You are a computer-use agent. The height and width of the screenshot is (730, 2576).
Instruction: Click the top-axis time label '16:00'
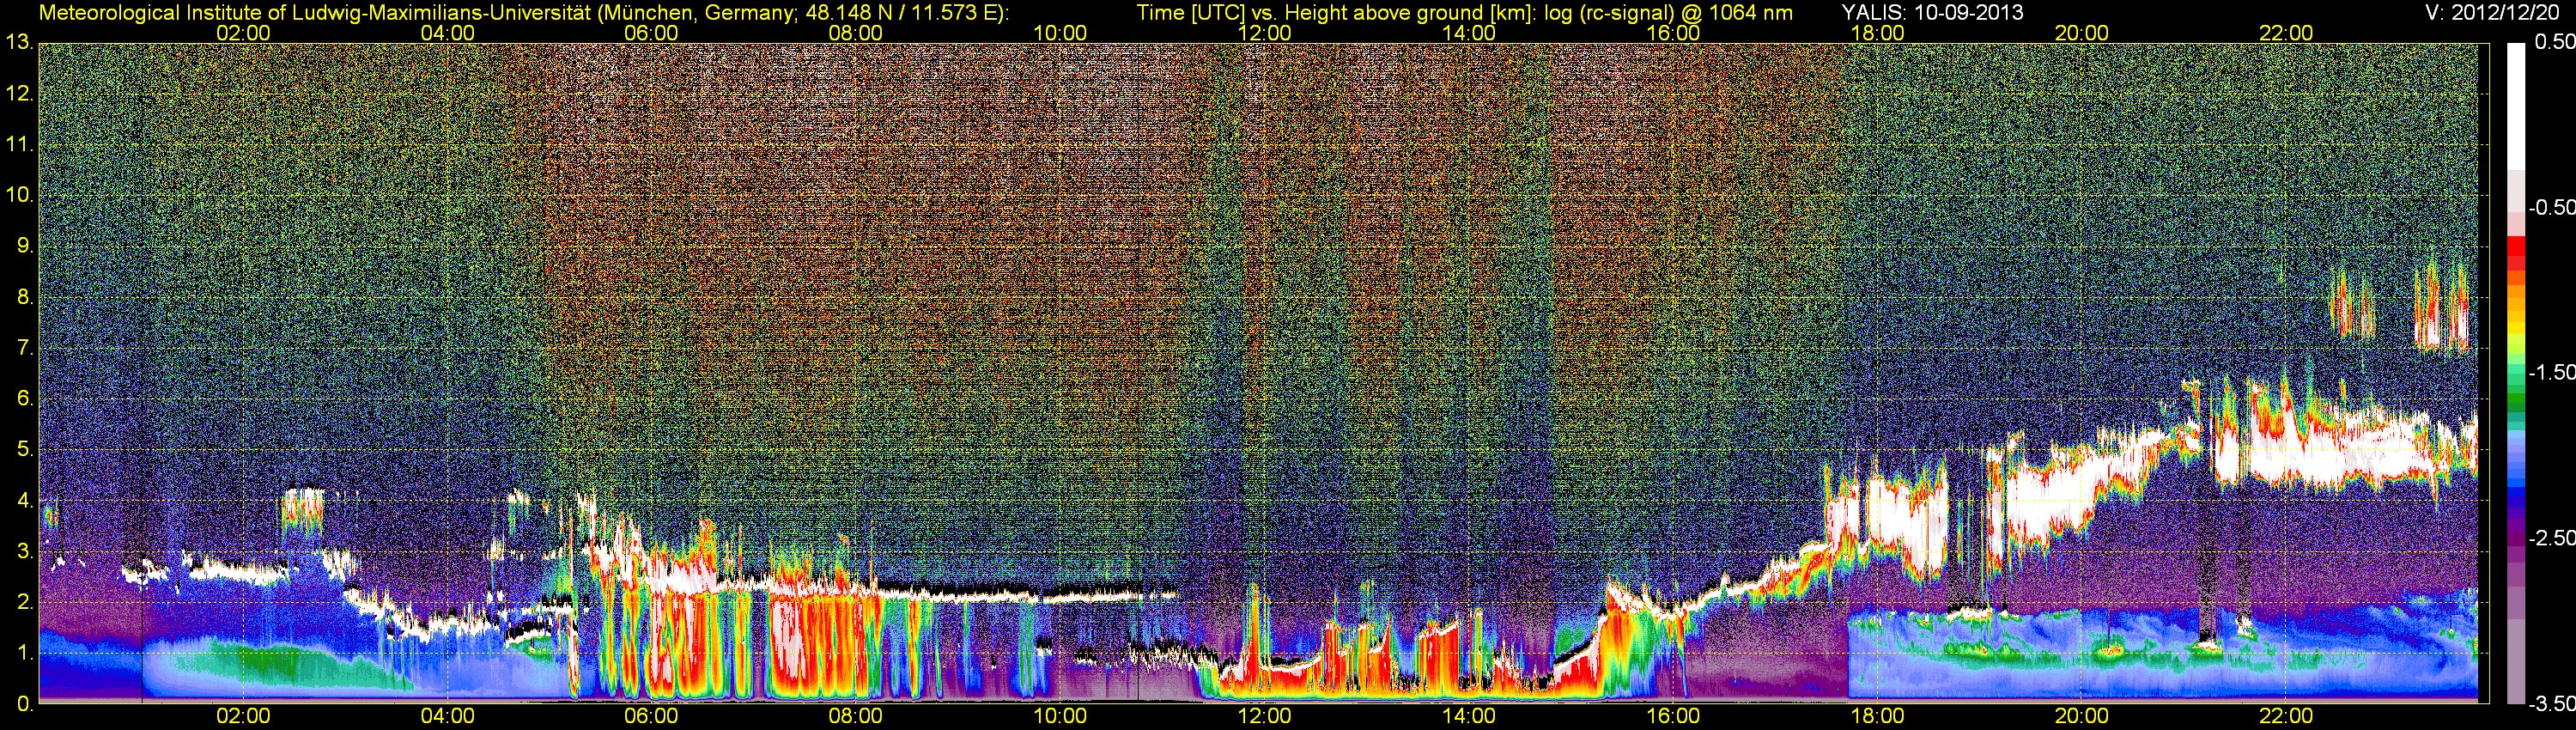[1673, 33]
